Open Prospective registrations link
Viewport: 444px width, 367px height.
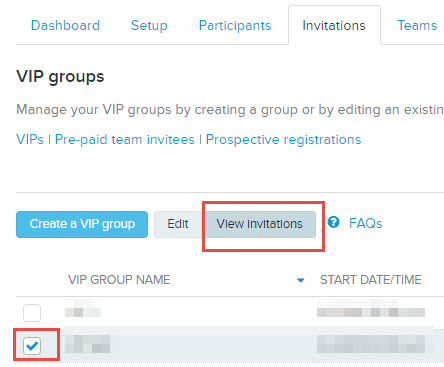[284, 139]
